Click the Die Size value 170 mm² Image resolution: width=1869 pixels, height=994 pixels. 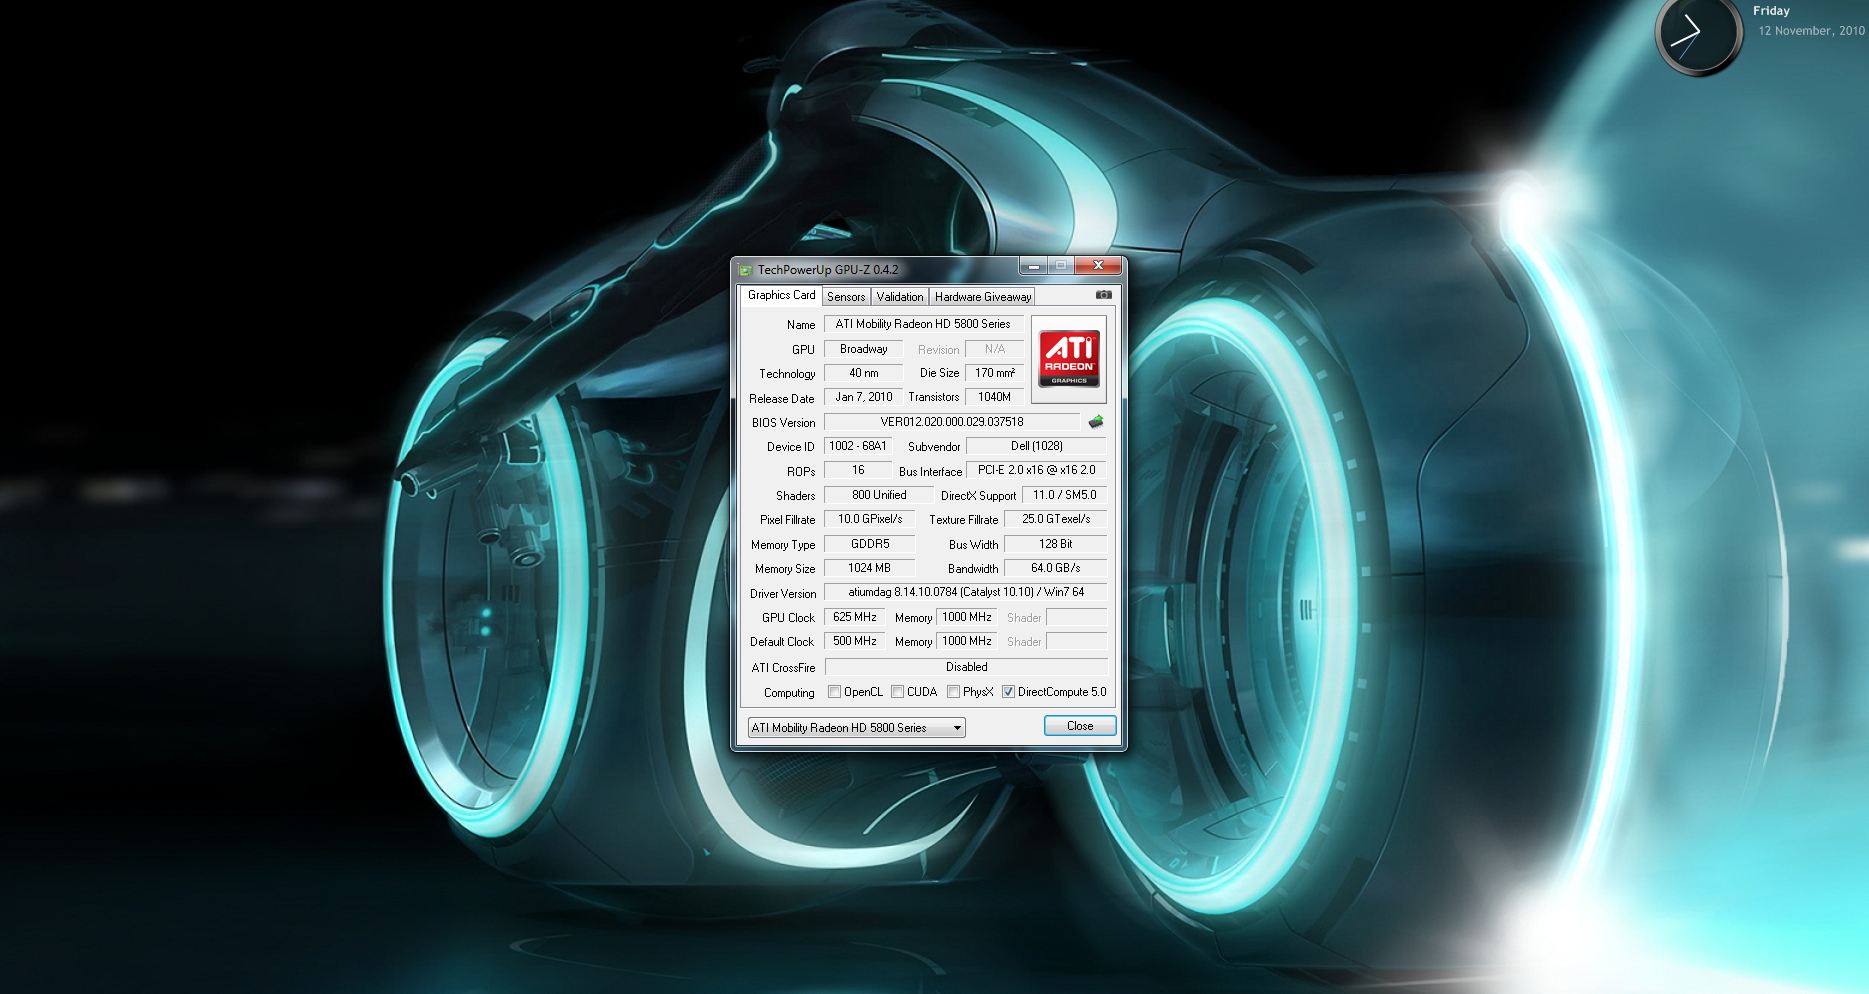click(994, 373)
